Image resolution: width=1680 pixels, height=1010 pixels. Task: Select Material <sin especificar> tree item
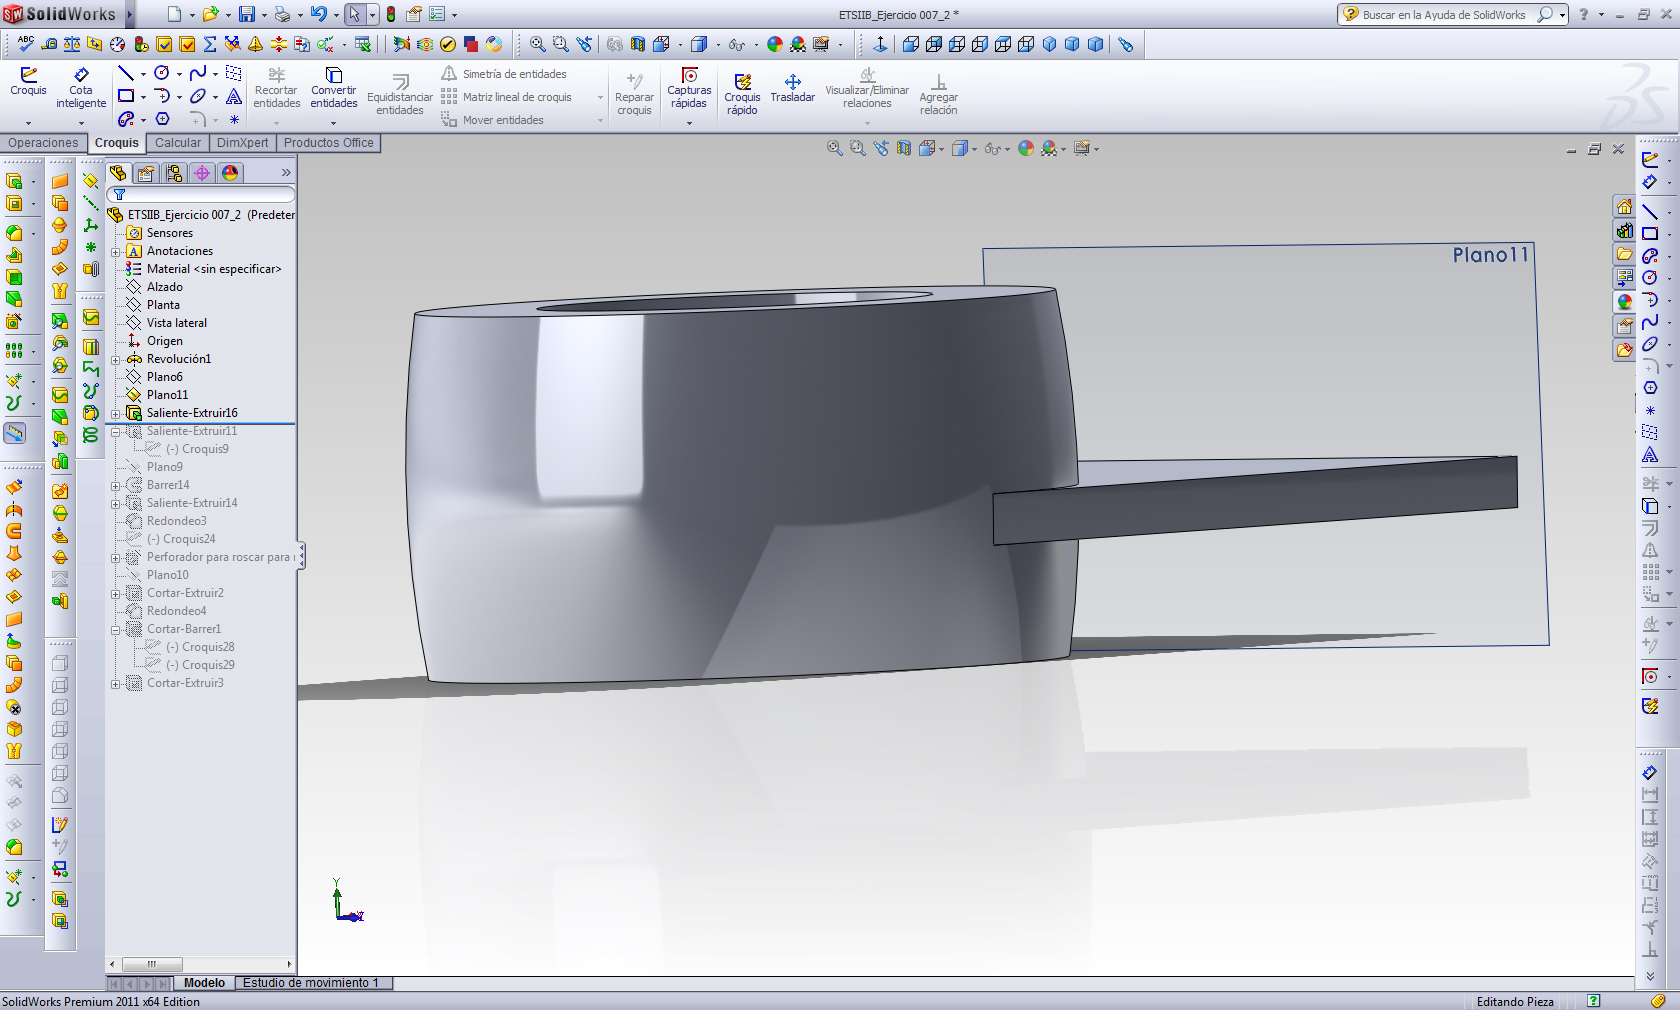pos(214,269)
